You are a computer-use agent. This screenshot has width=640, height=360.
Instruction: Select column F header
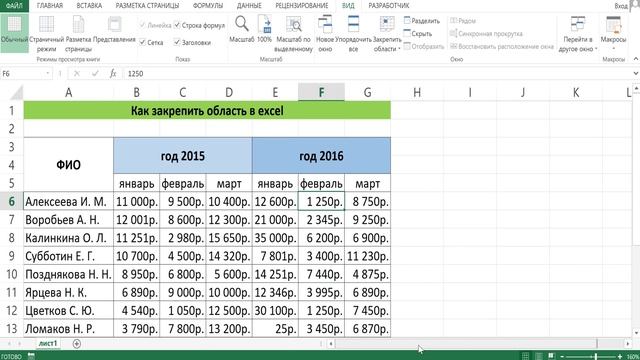click(321, 93)
